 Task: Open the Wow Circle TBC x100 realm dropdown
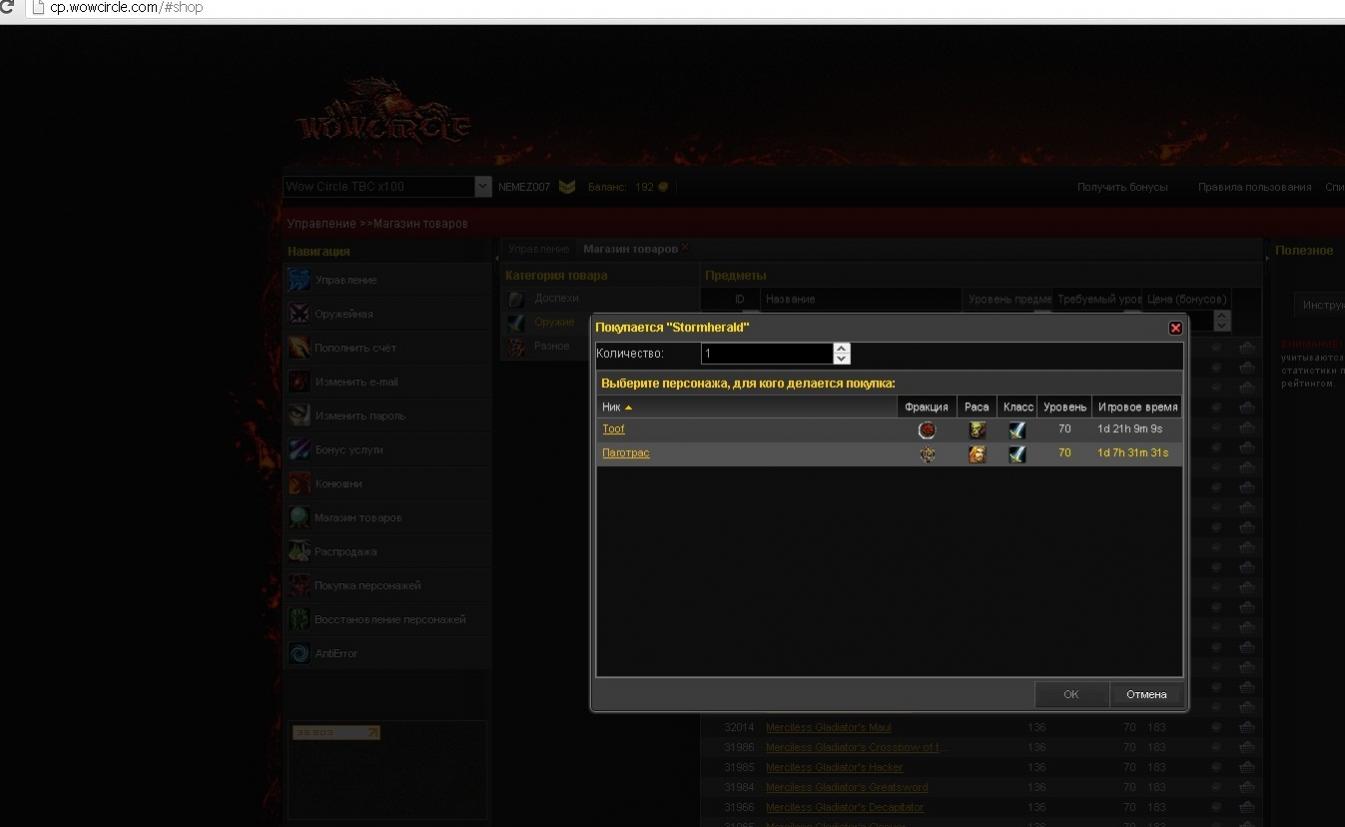(x=483, y=187)
